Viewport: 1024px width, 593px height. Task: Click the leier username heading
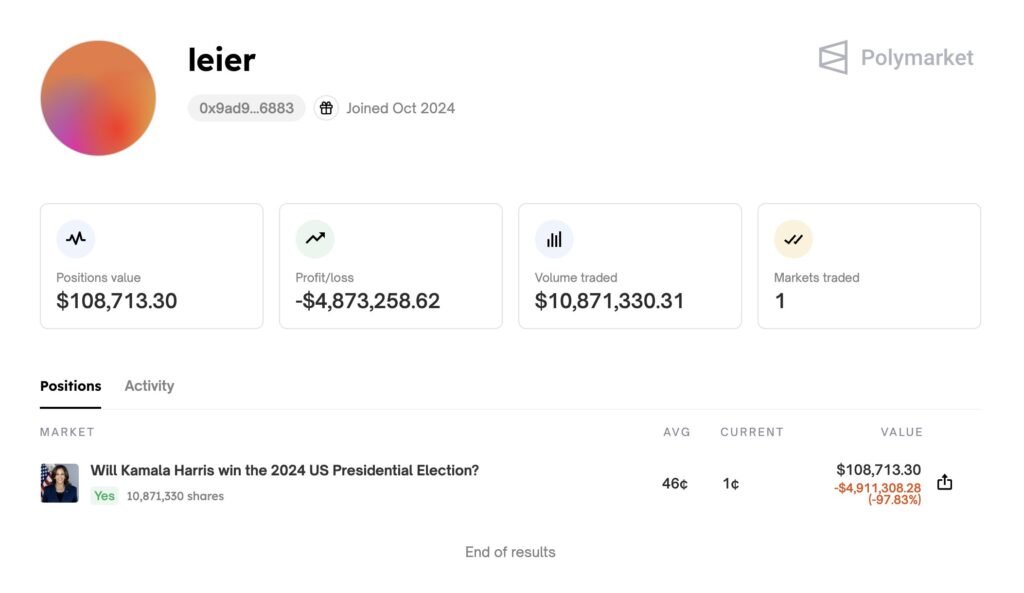click(x=222, y=60)
